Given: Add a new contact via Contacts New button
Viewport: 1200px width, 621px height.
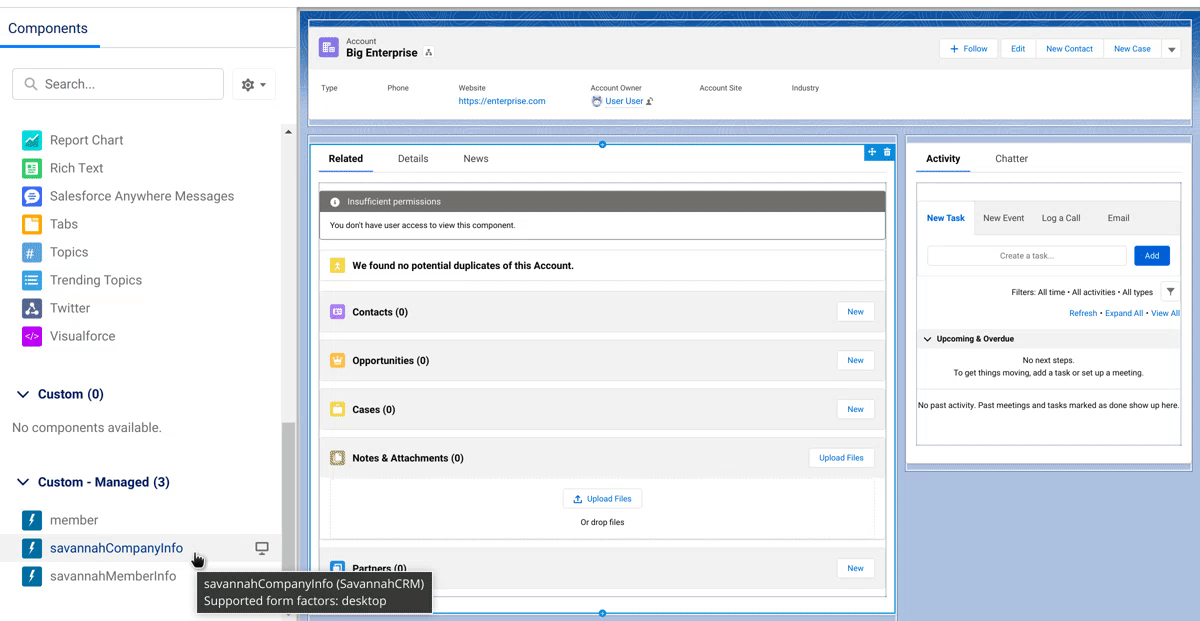Looking at the screenshot, I should 856,312.
